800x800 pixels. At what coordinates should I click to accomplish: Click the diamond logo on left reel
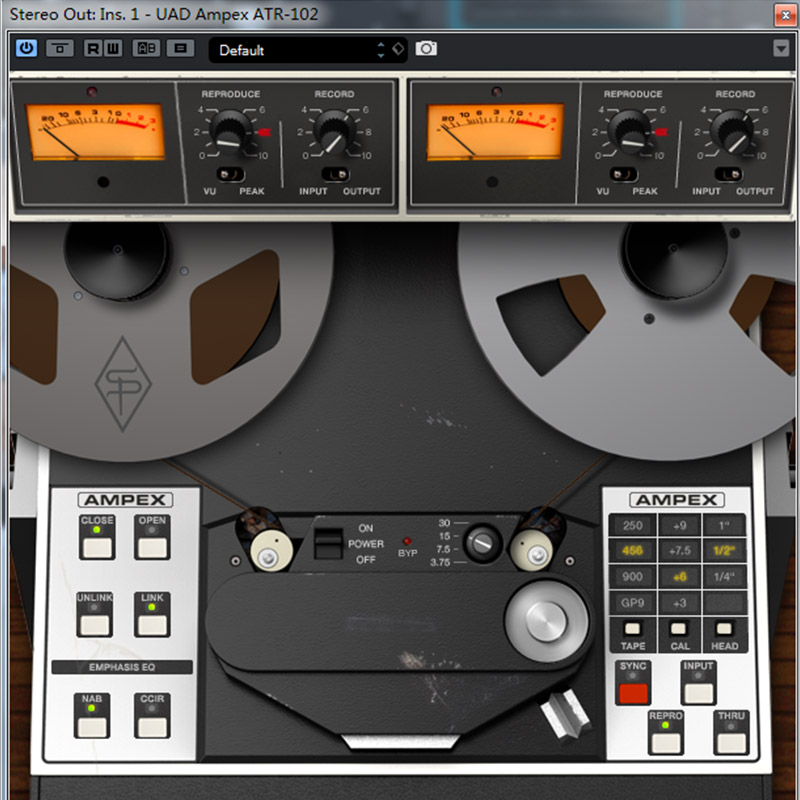pos(123,384)
